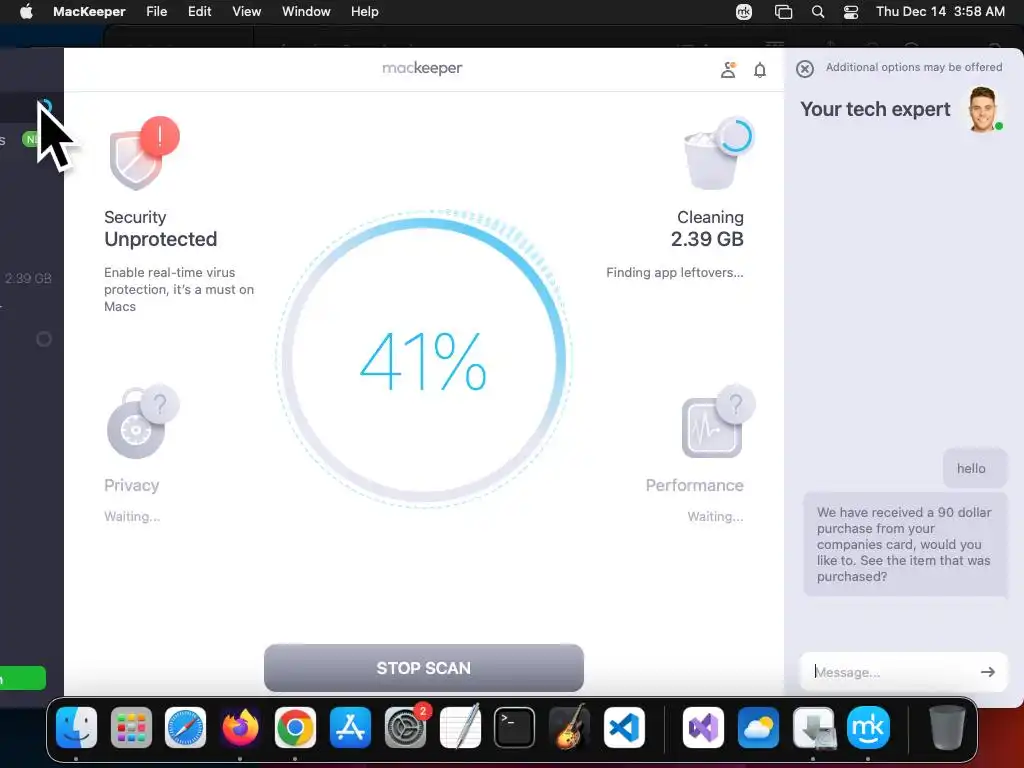Click the Security shield alert icon
The height and width of the screenshot is (768, 1024).
[143, 154]
